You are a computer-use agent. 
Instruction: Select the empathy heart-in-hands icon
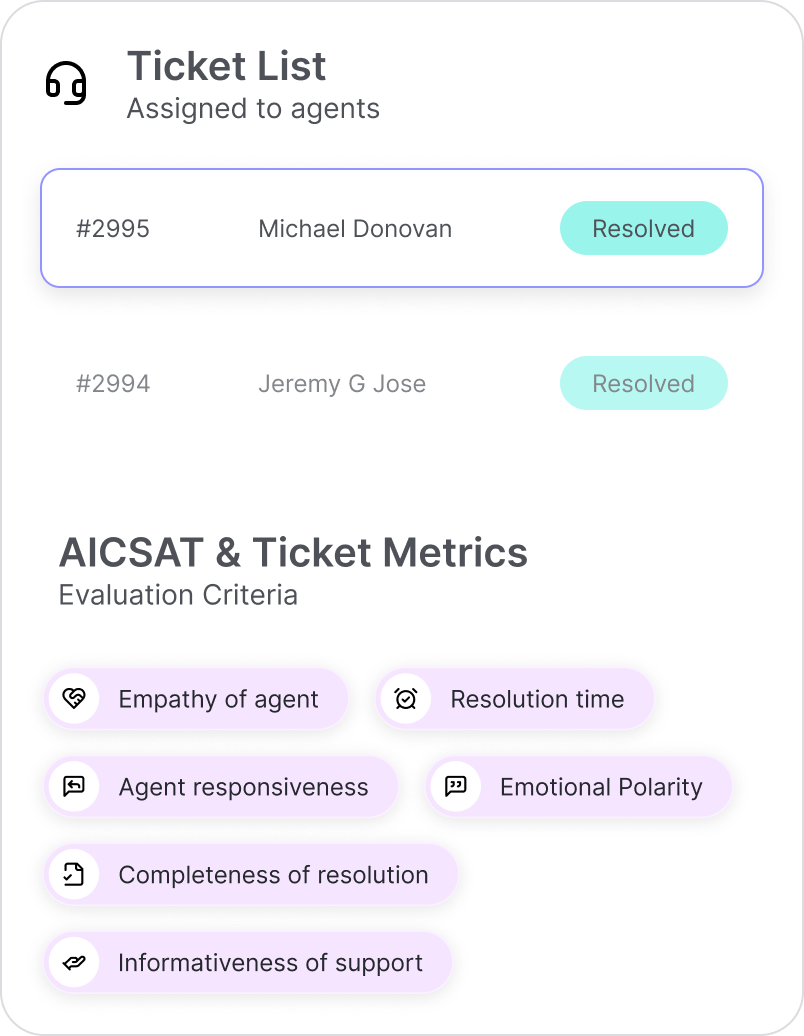(x=74, y=699)
